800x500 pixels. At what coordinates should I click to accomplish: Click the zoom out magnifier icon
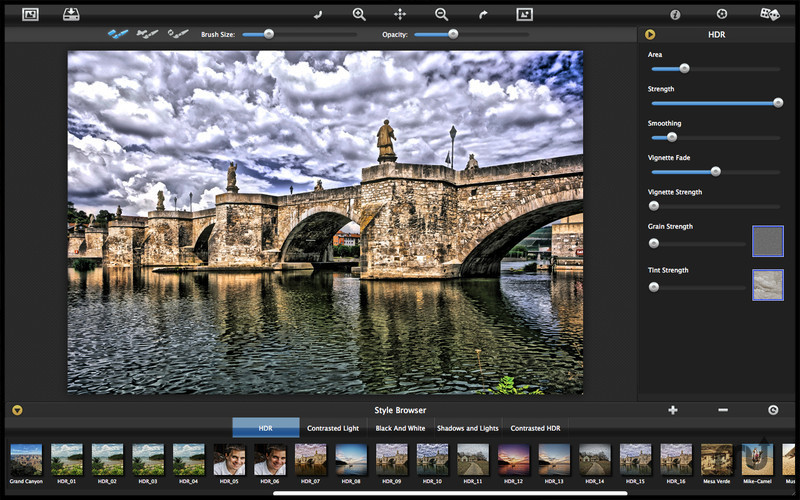(x=441, y=14)
